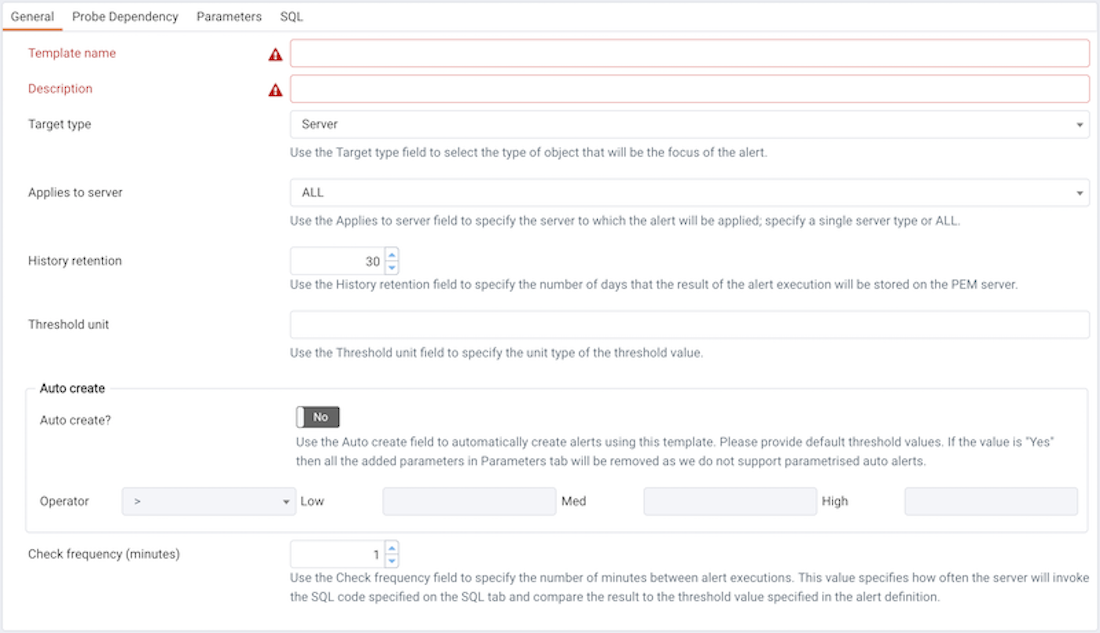The width and height of the screenshot is (1100, 633).
Task: Switch to the General tab
Action: tap(32, 16)
